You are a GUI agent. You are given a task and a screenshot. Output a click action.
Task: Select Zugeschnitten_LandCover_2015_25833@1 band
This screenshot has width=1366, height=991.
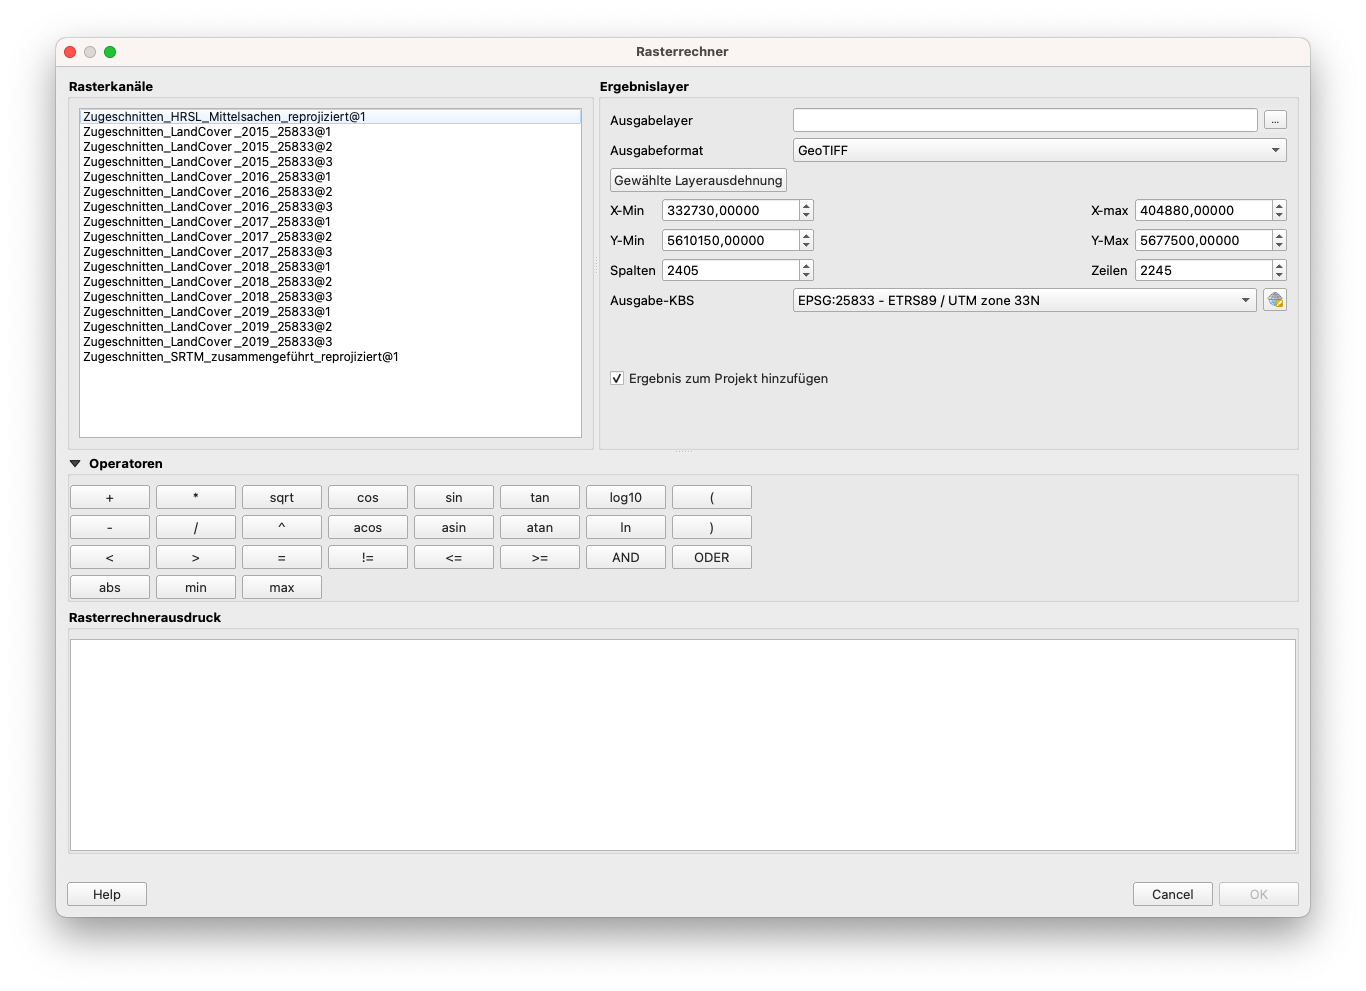coord(330,132)
